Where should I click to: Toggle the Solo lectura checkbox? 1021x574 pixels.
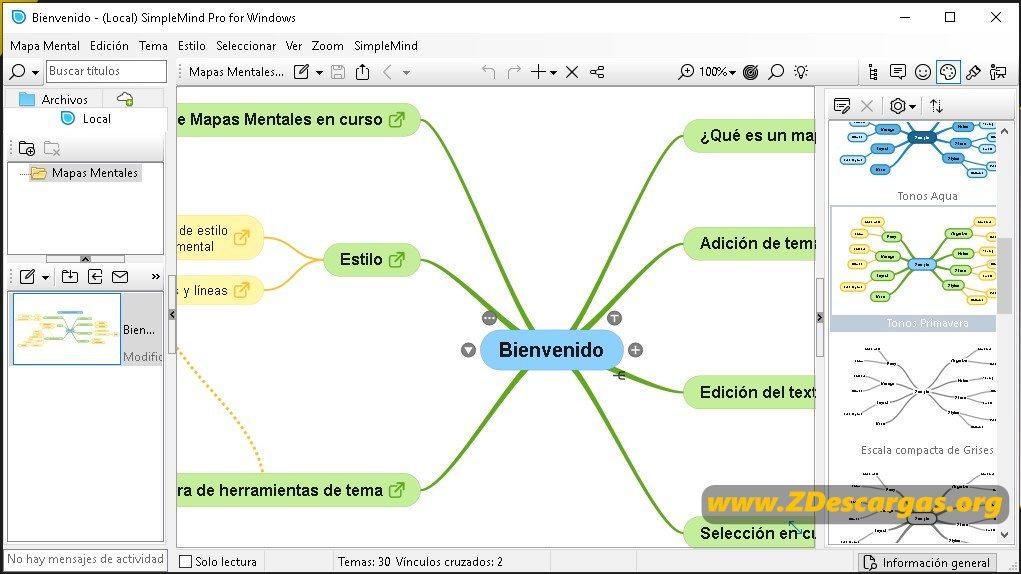pos(186,562)
